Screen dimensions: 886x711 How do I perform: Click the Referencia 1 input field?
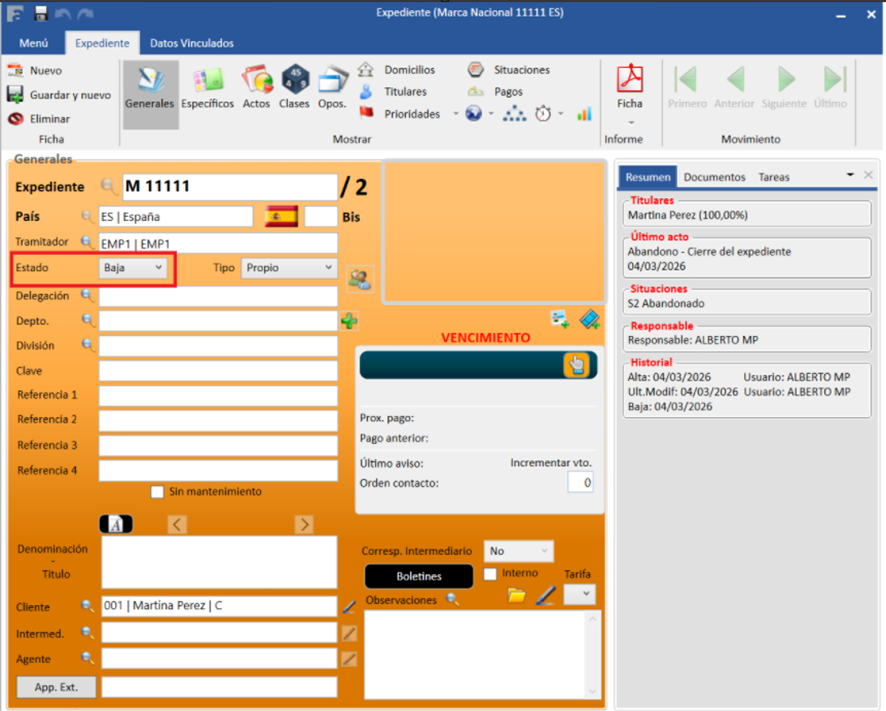tap(218, 395)
